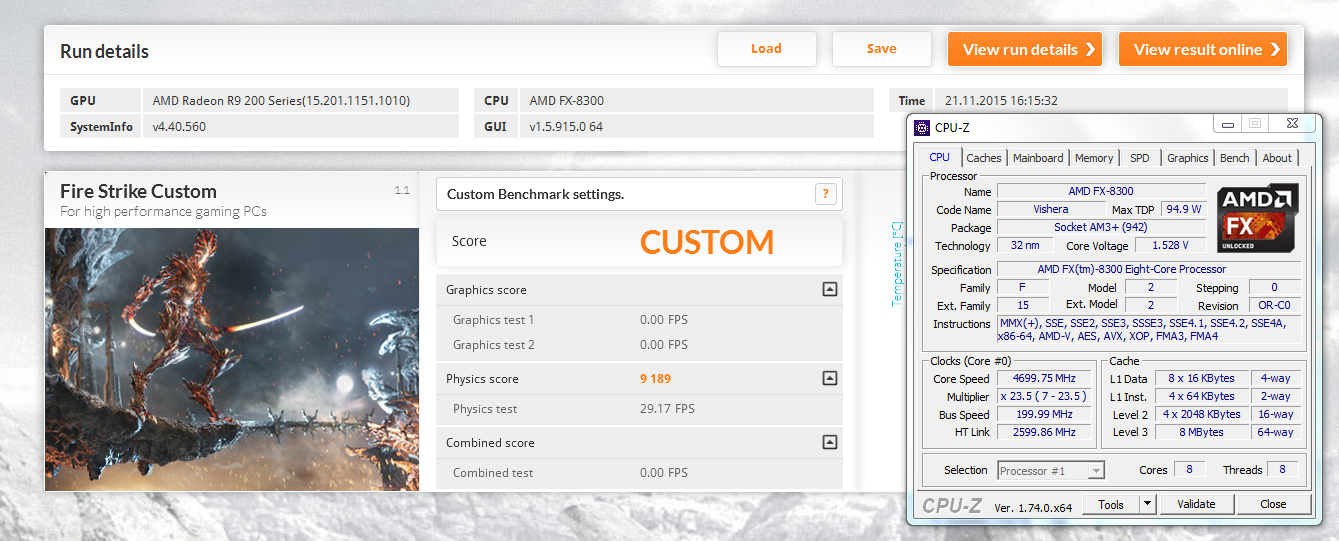1339x541 pixels.
Task: Collapse the Physics score section
Action: point(828,379)
